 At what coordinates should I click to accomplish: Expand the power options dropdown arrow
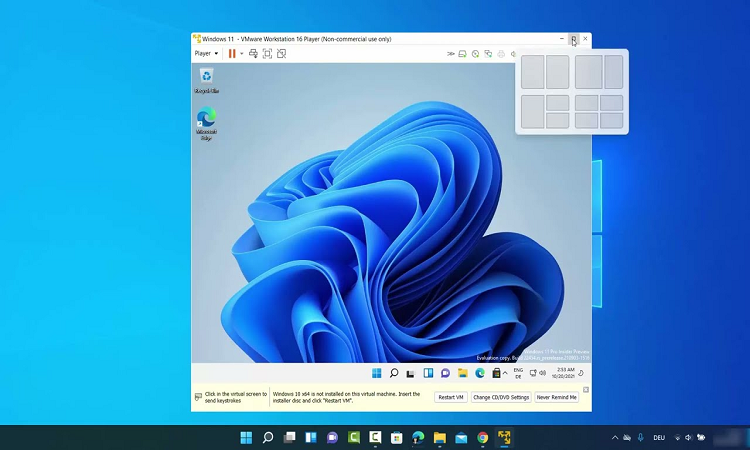[242, 53]
